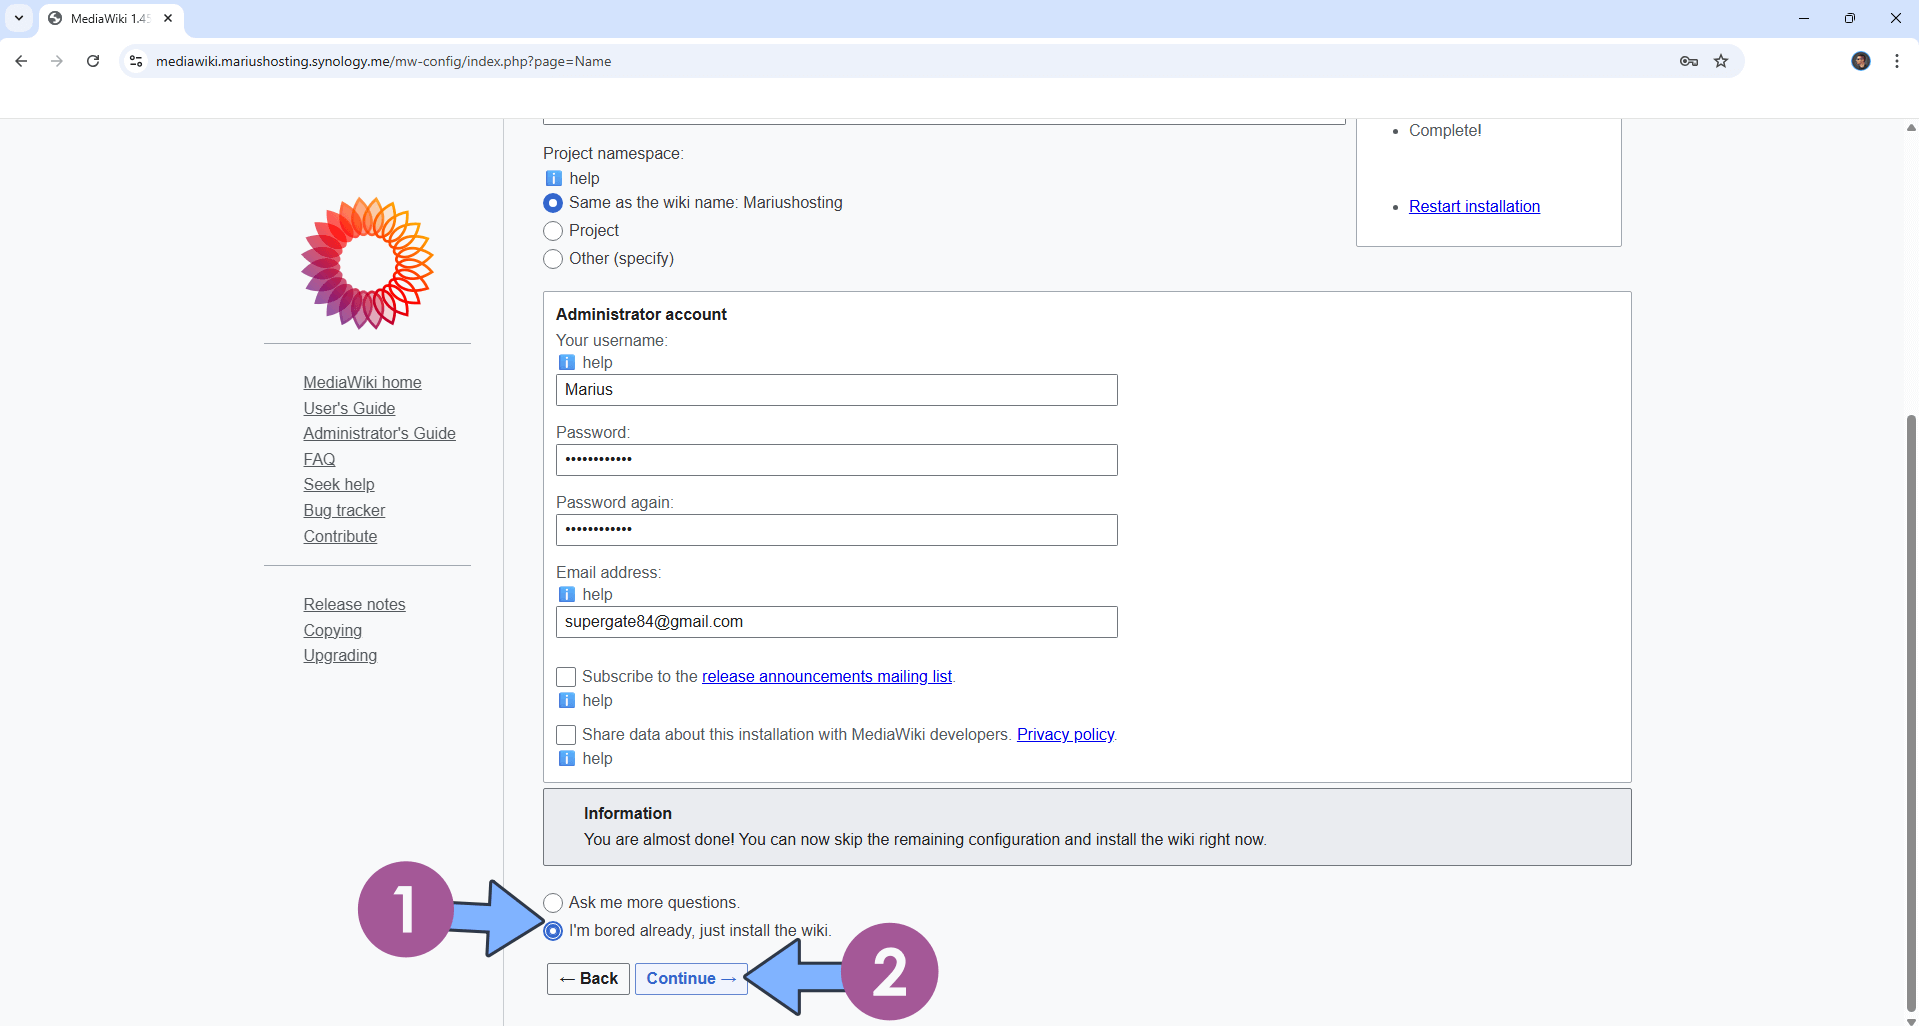Select the Ask me more questions option
This screenshot has width=1919, height=1026.
[553, 902]
